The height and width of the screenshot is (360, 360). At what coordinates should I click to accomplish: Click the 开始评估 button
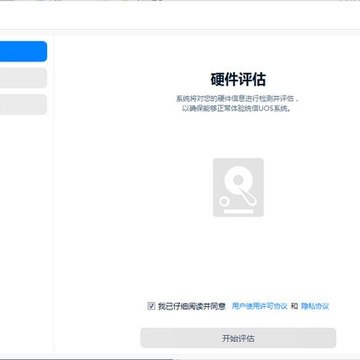(238, 338)
